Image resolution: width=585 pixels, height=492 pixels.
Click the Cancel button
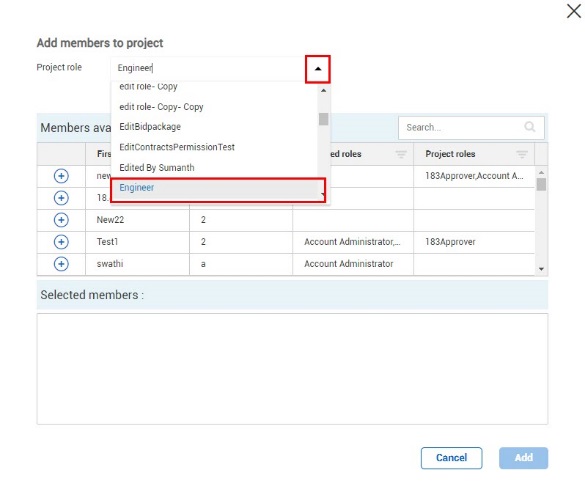(451, 458)
